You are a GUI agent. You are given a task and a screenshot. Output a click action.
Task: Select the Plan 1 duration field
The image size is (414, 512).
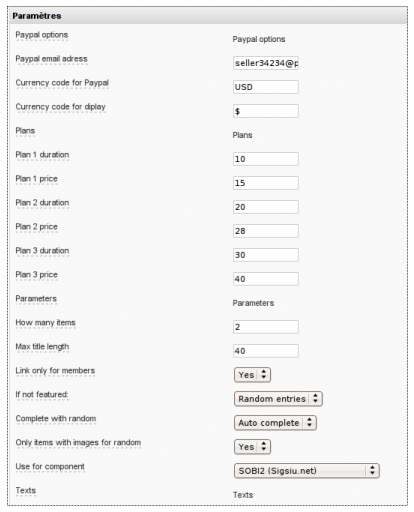tap(266, 159)
